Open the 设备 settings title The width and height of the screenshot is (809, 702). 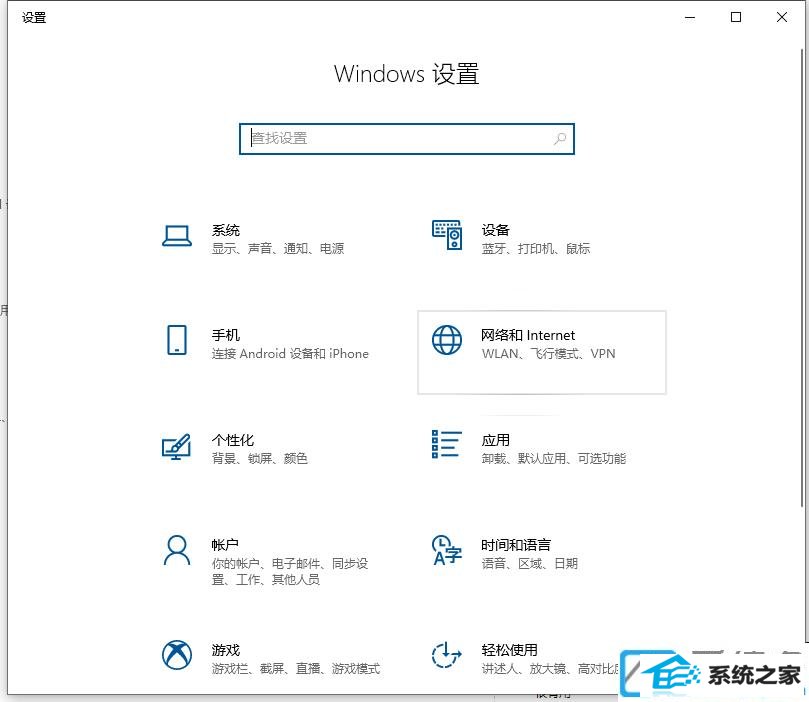click(x=496, y=230)
